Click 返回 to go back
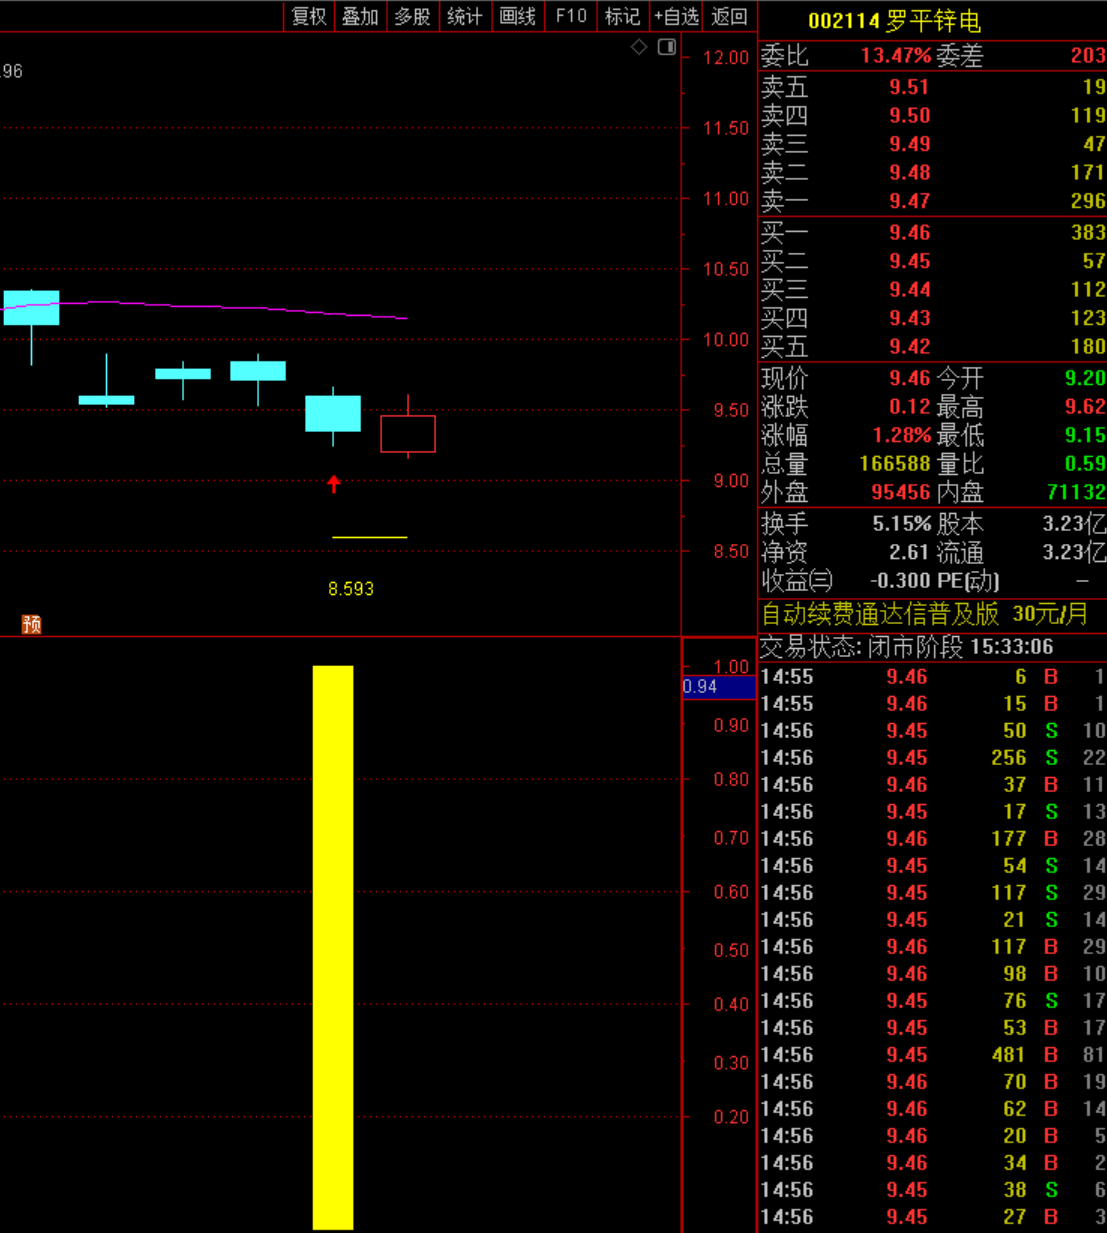This screenshot has height=1233, width=1107. click(x=729, y=16)
